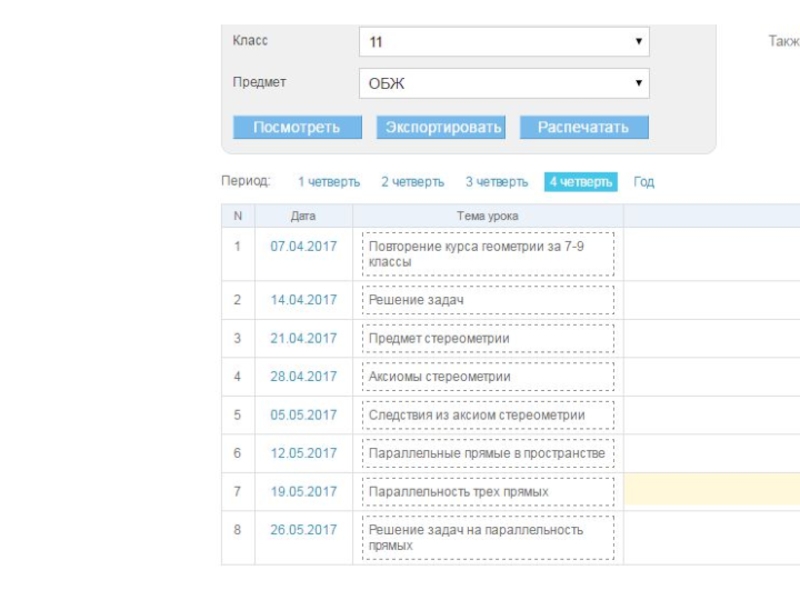This screenshot has height=600, width=800.
Task: Focus the 'Аксиомы стереометрии' topic input
Action: [x=488, y=377]
